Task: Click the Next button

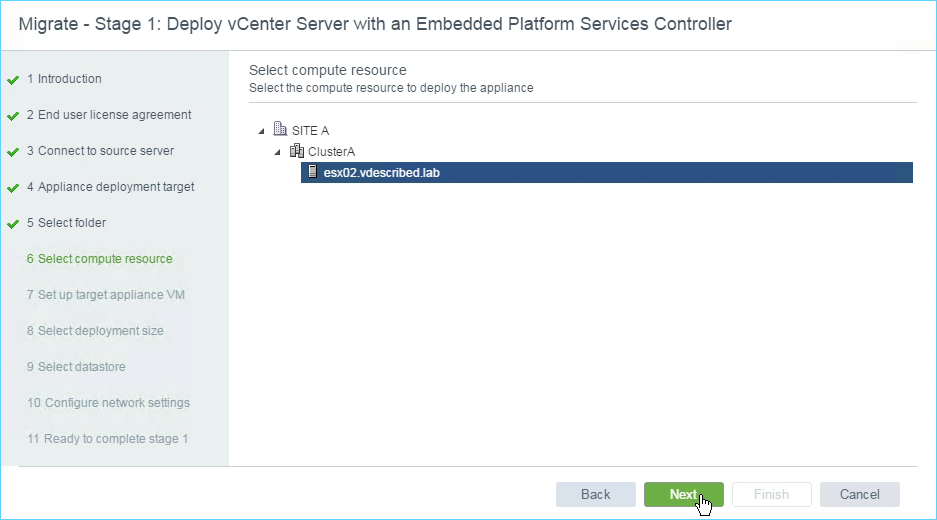Action: coord(684,494)
